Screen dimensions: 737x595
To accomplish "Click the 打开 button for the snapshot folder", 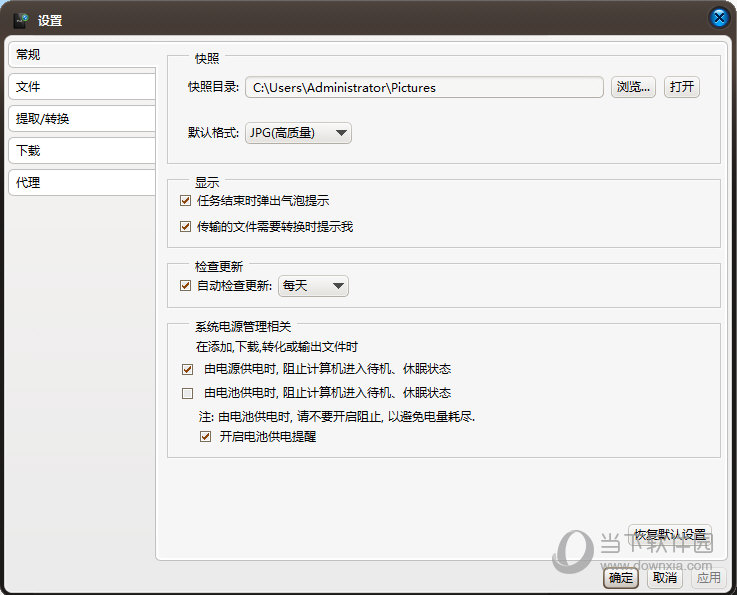I will tap(682, 87).
